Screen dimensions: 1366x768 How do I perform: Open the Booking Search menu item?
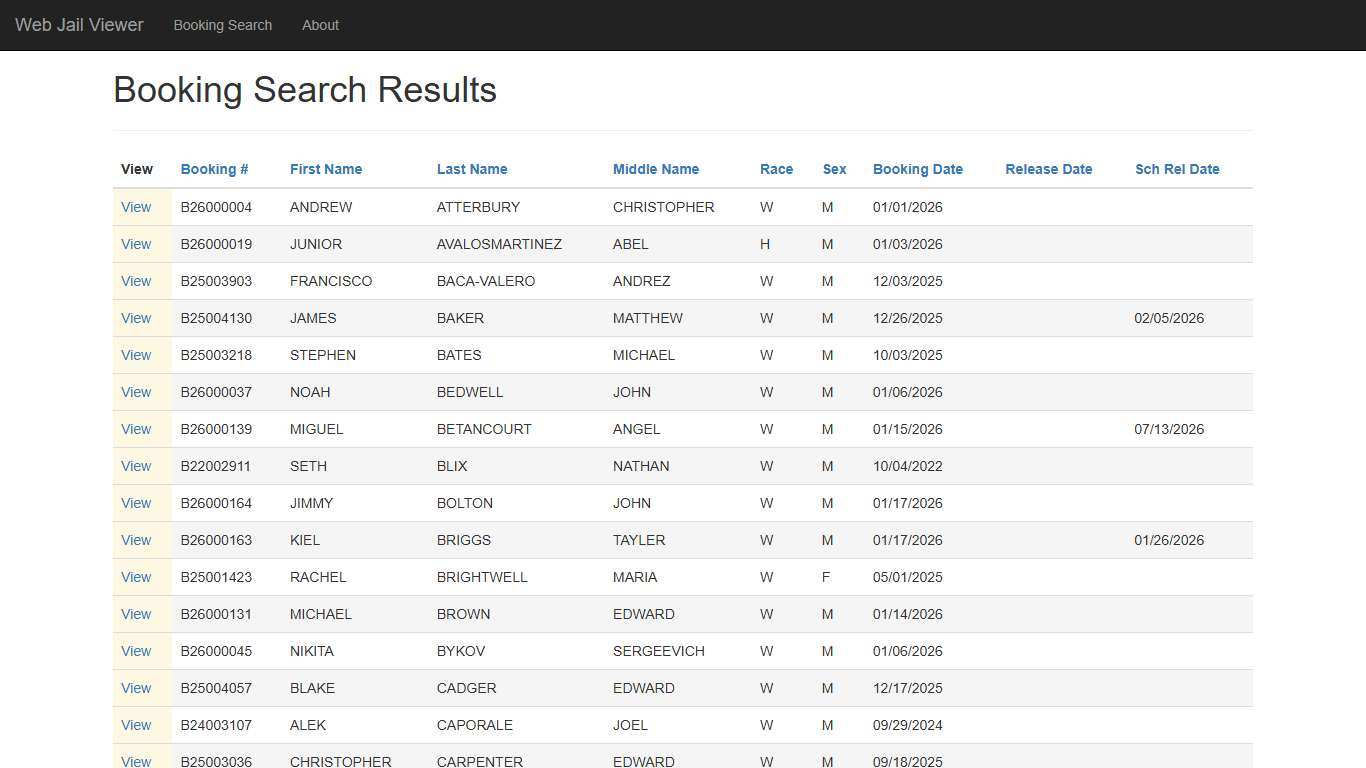(222, 25)
